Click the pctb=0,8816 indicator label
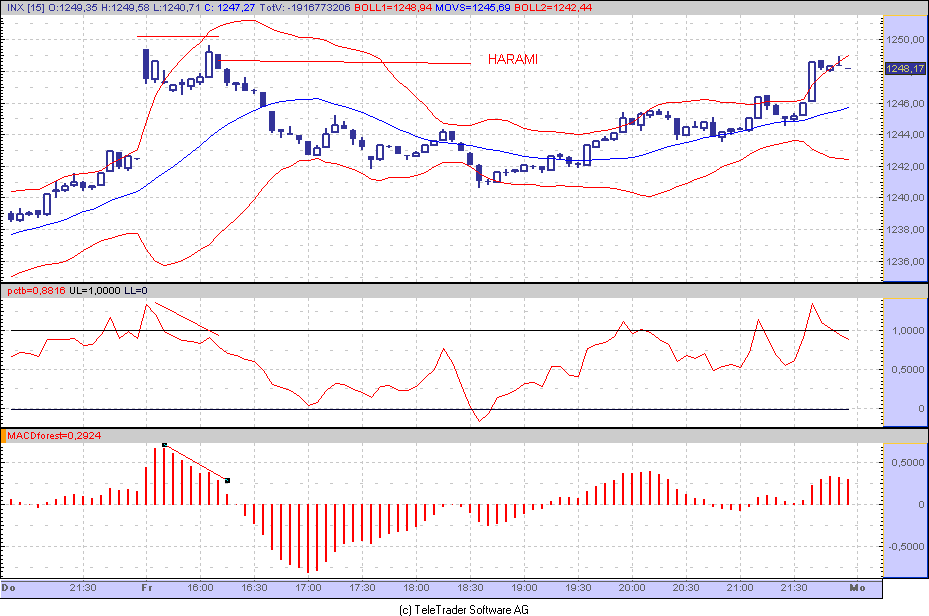The width and height of the screenshot is (929, 616). 36,291
